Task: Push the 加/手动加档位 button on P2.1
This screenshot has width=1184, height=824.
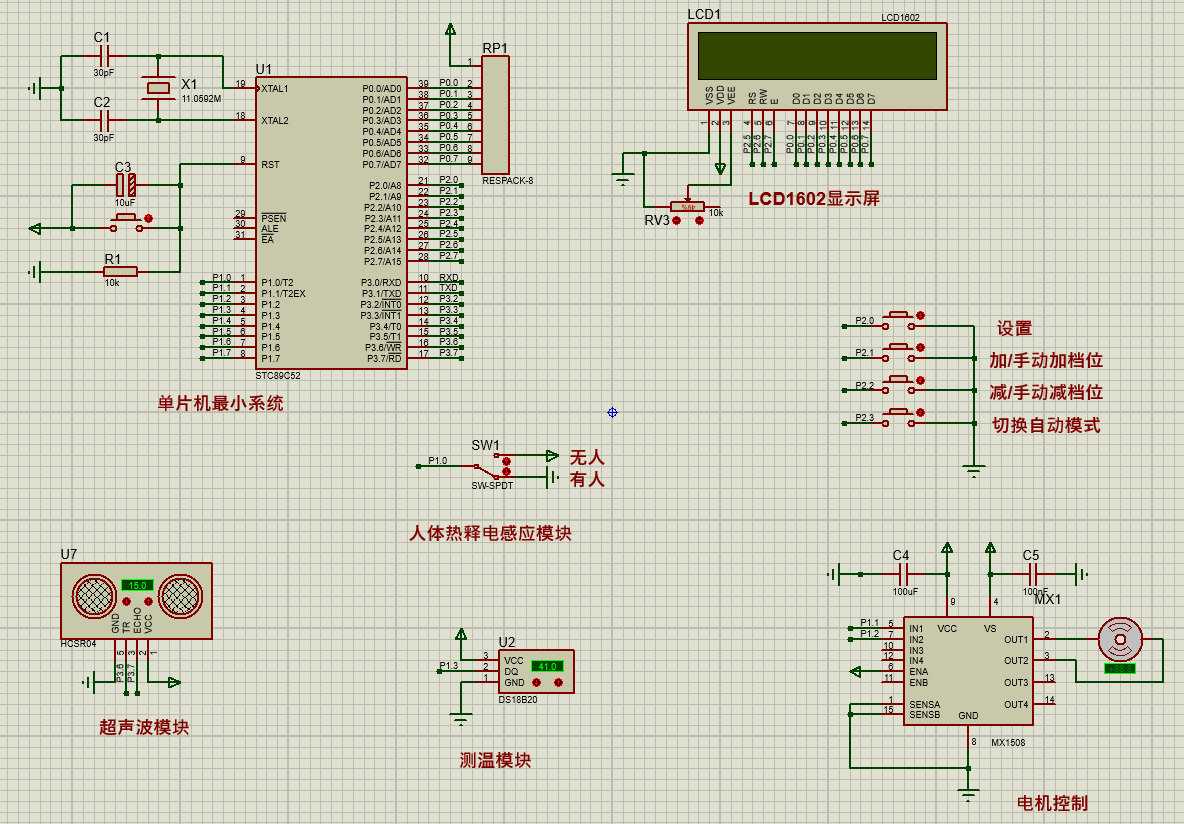Action: (899, 352)
